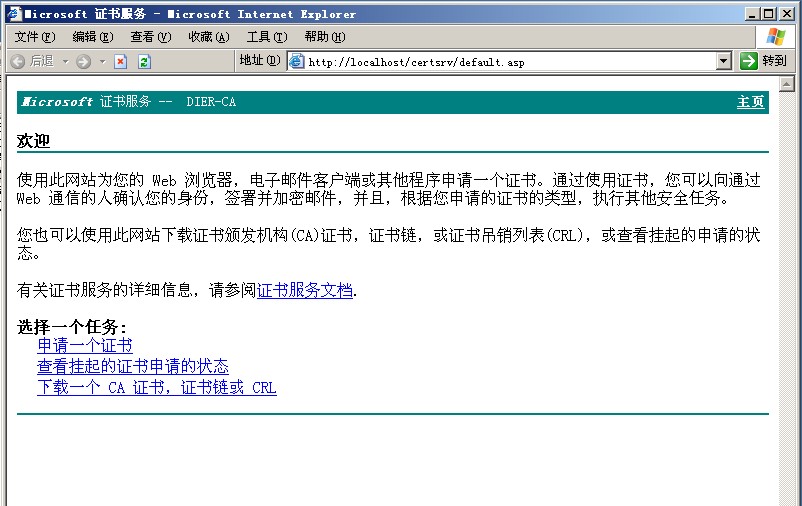Open the 工具 (Tools) menu
This screenshot has height=506, width=802.
(x=266, y=37)
